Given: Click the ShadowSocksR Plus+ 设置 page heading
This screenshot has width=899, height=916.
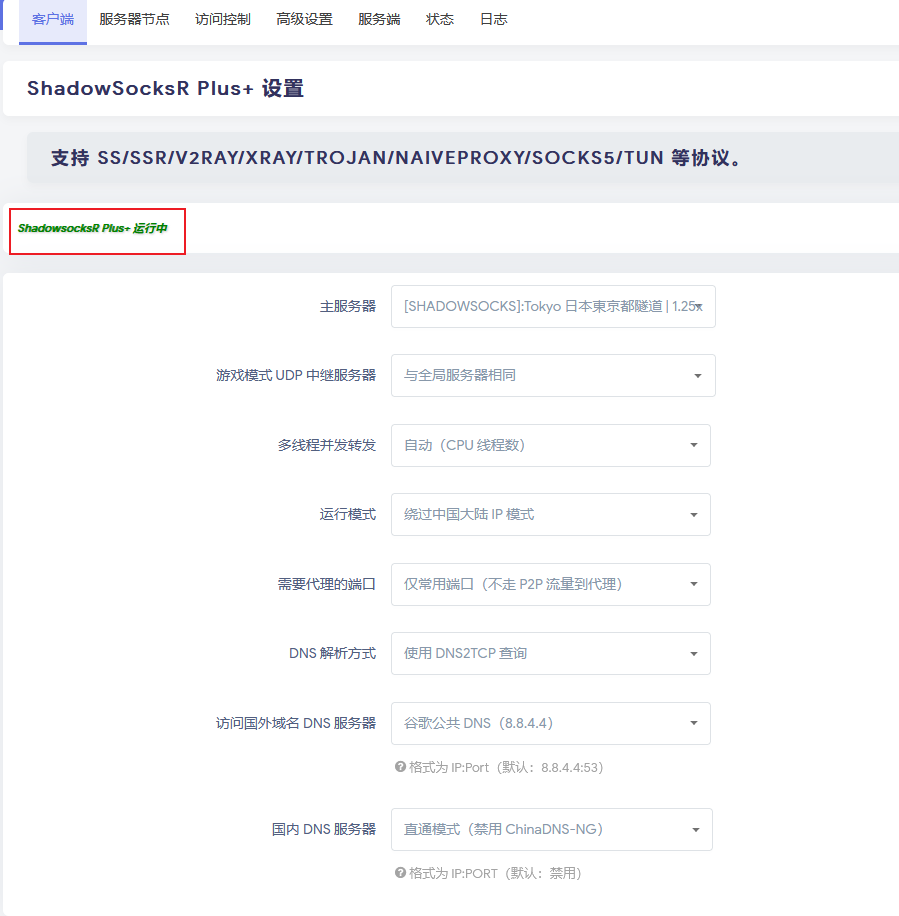Looking at the screenshot, I should (165, 88).
